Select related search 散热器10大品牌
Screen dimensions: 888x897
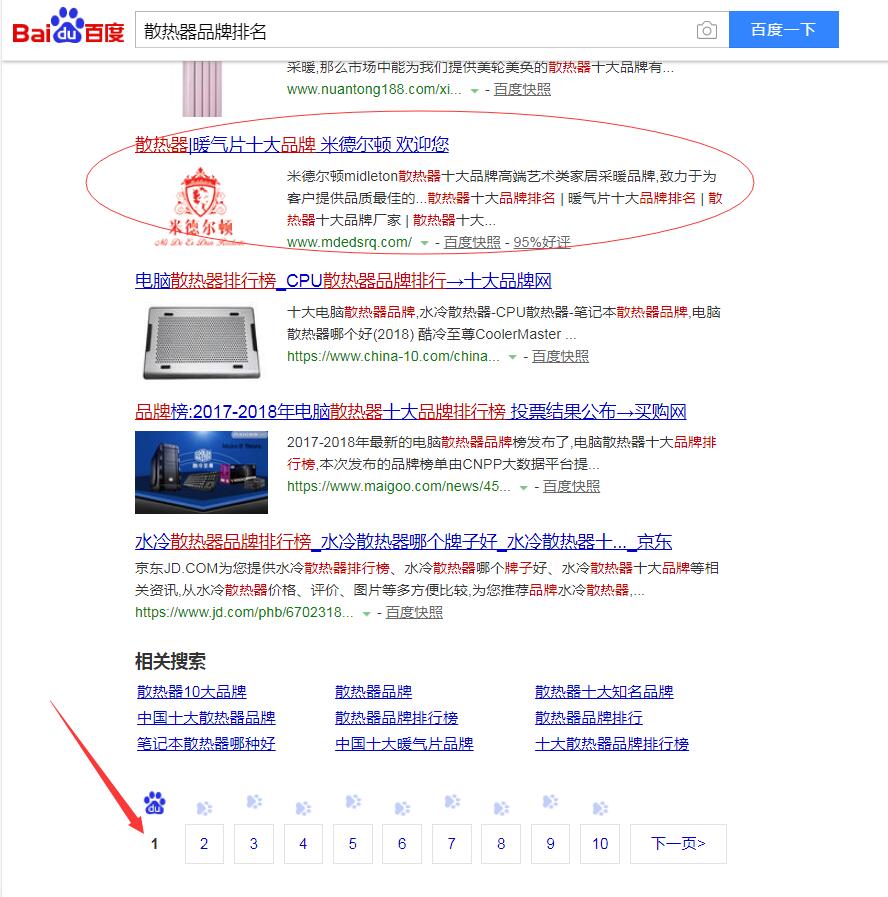pos(192,692)
